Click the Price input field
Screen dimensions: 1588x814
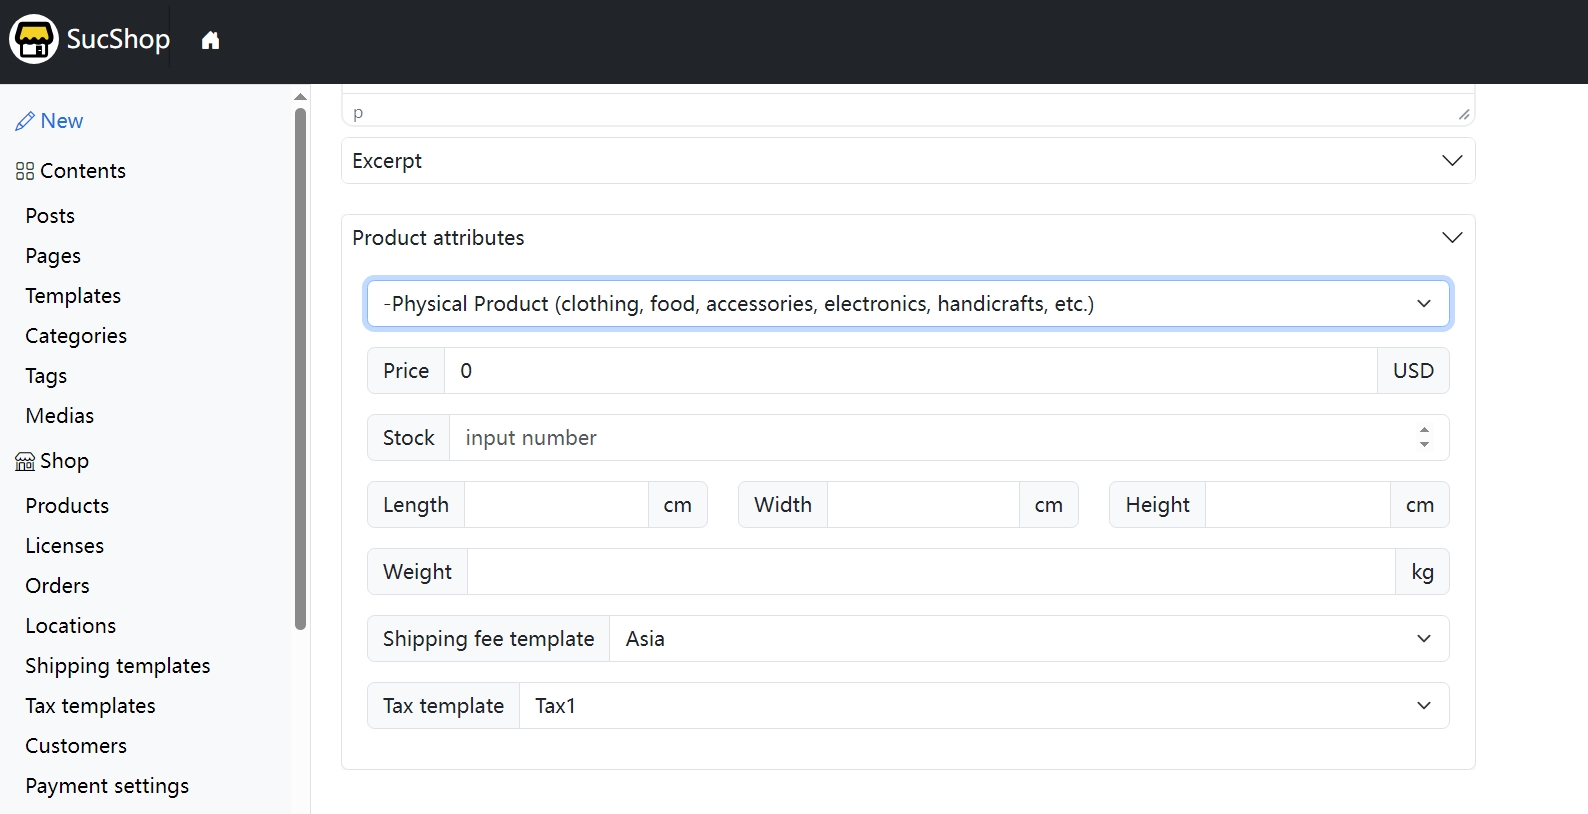(910, 371)
